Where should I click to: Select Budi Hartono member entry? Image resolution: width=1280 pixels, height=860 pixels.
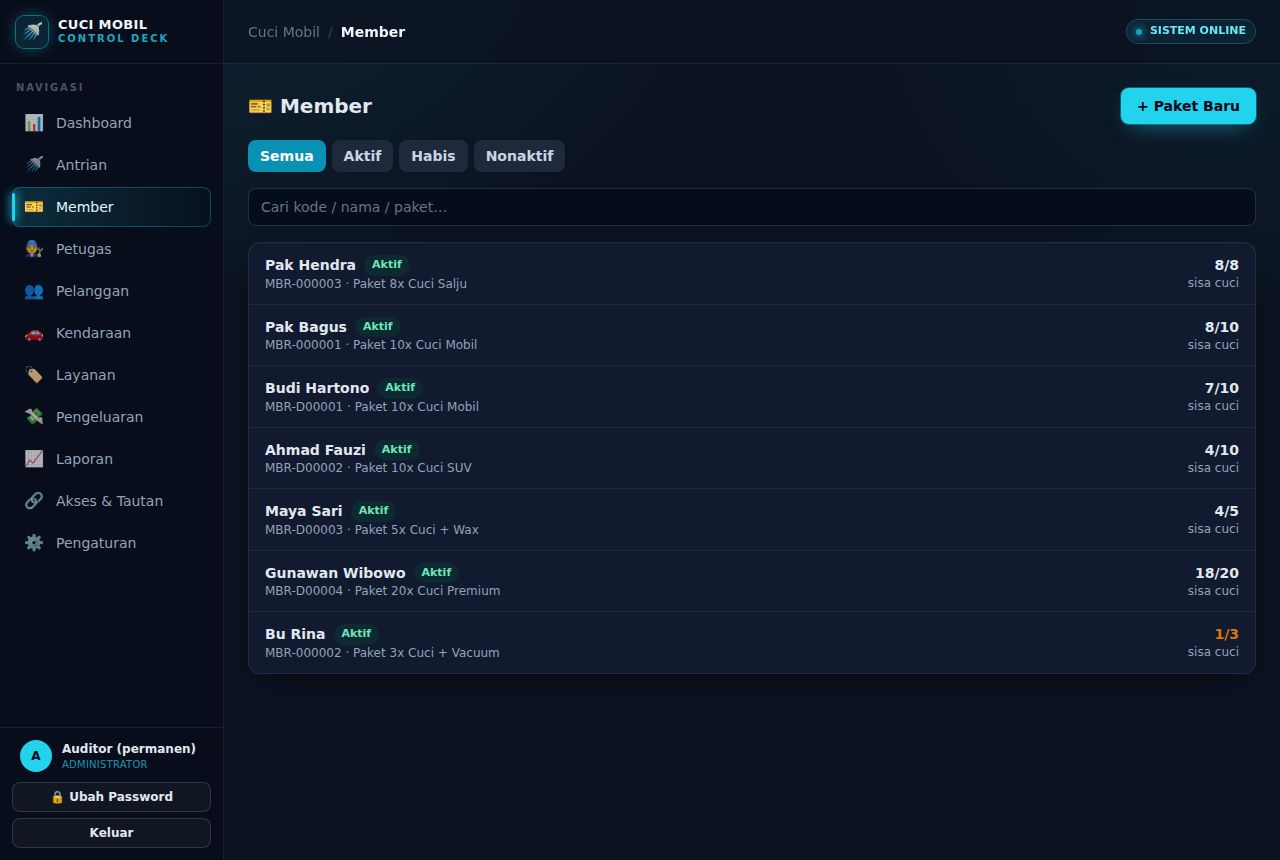click(752, 397)
